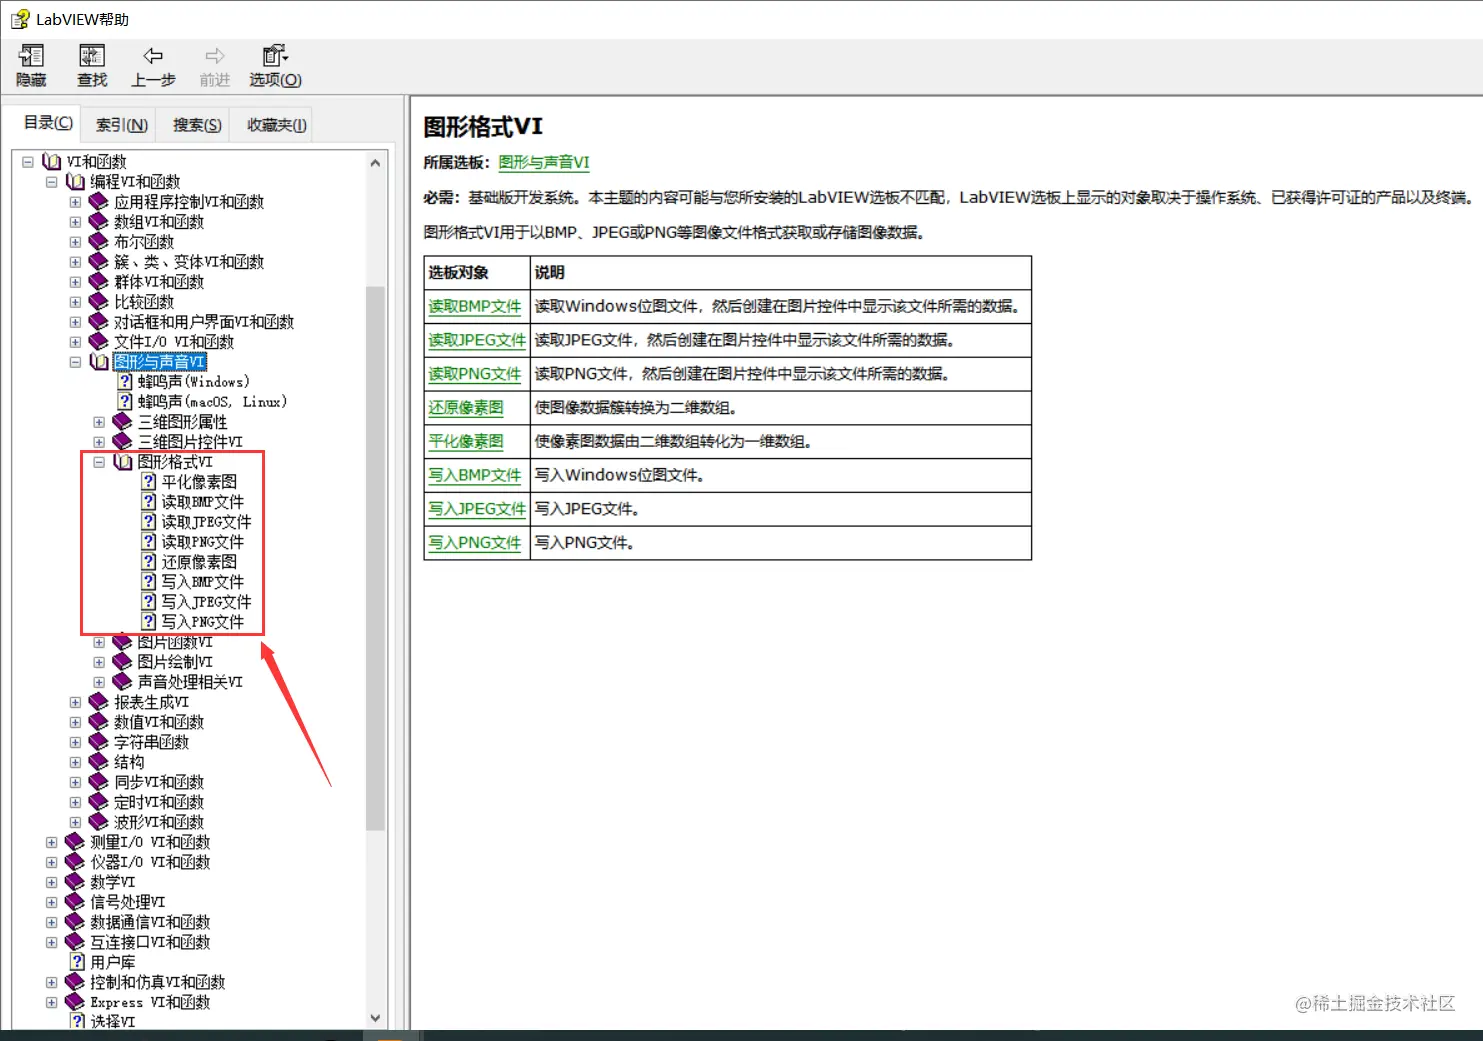Select 蜂鸣声(macOS, Linux) tree item
The height and width of the screenshot is (1041, 1483).
click(x=212, y=402)
